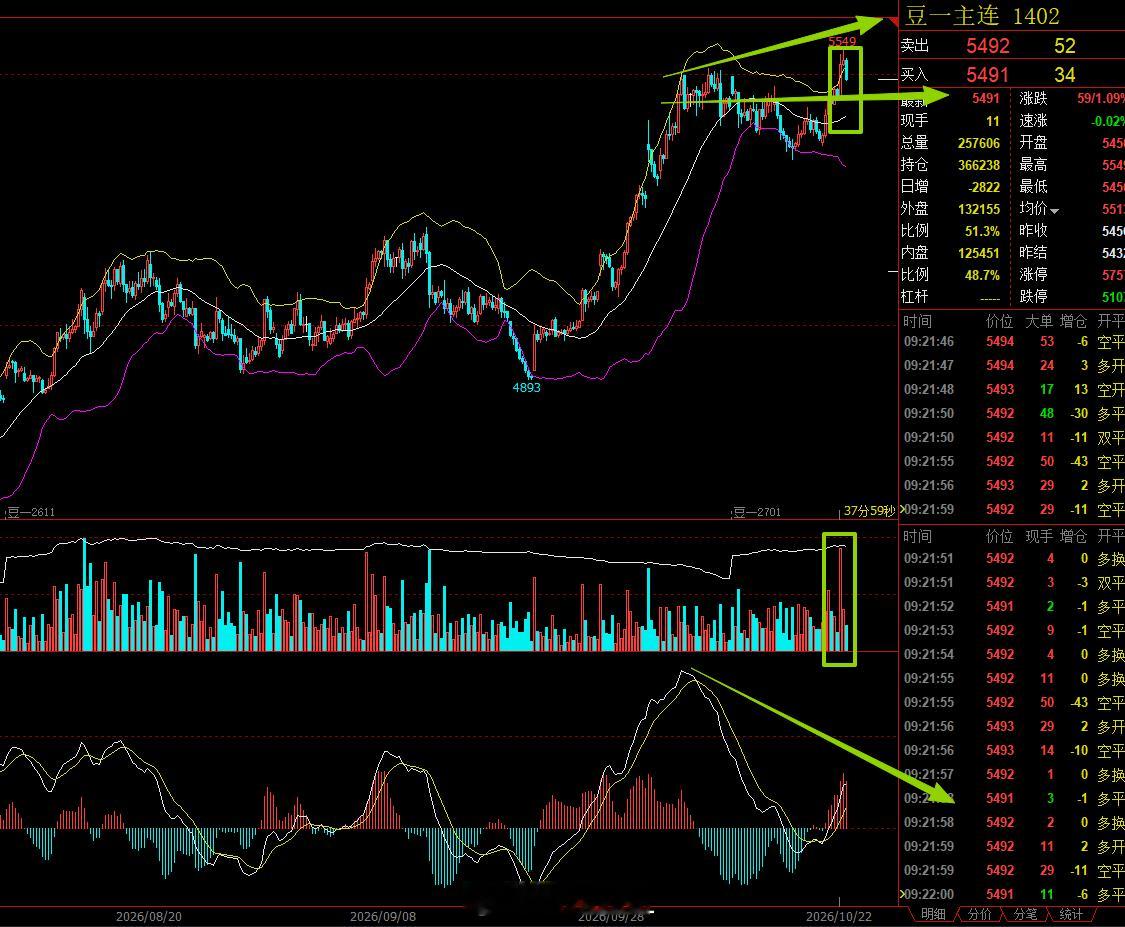Click the 豆一2701 contract marker

tap(757, 512)
